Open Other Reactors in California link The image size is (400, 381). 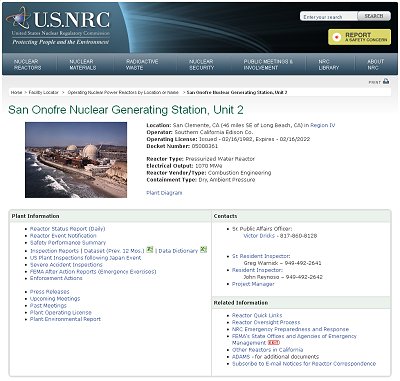(267, 350)
